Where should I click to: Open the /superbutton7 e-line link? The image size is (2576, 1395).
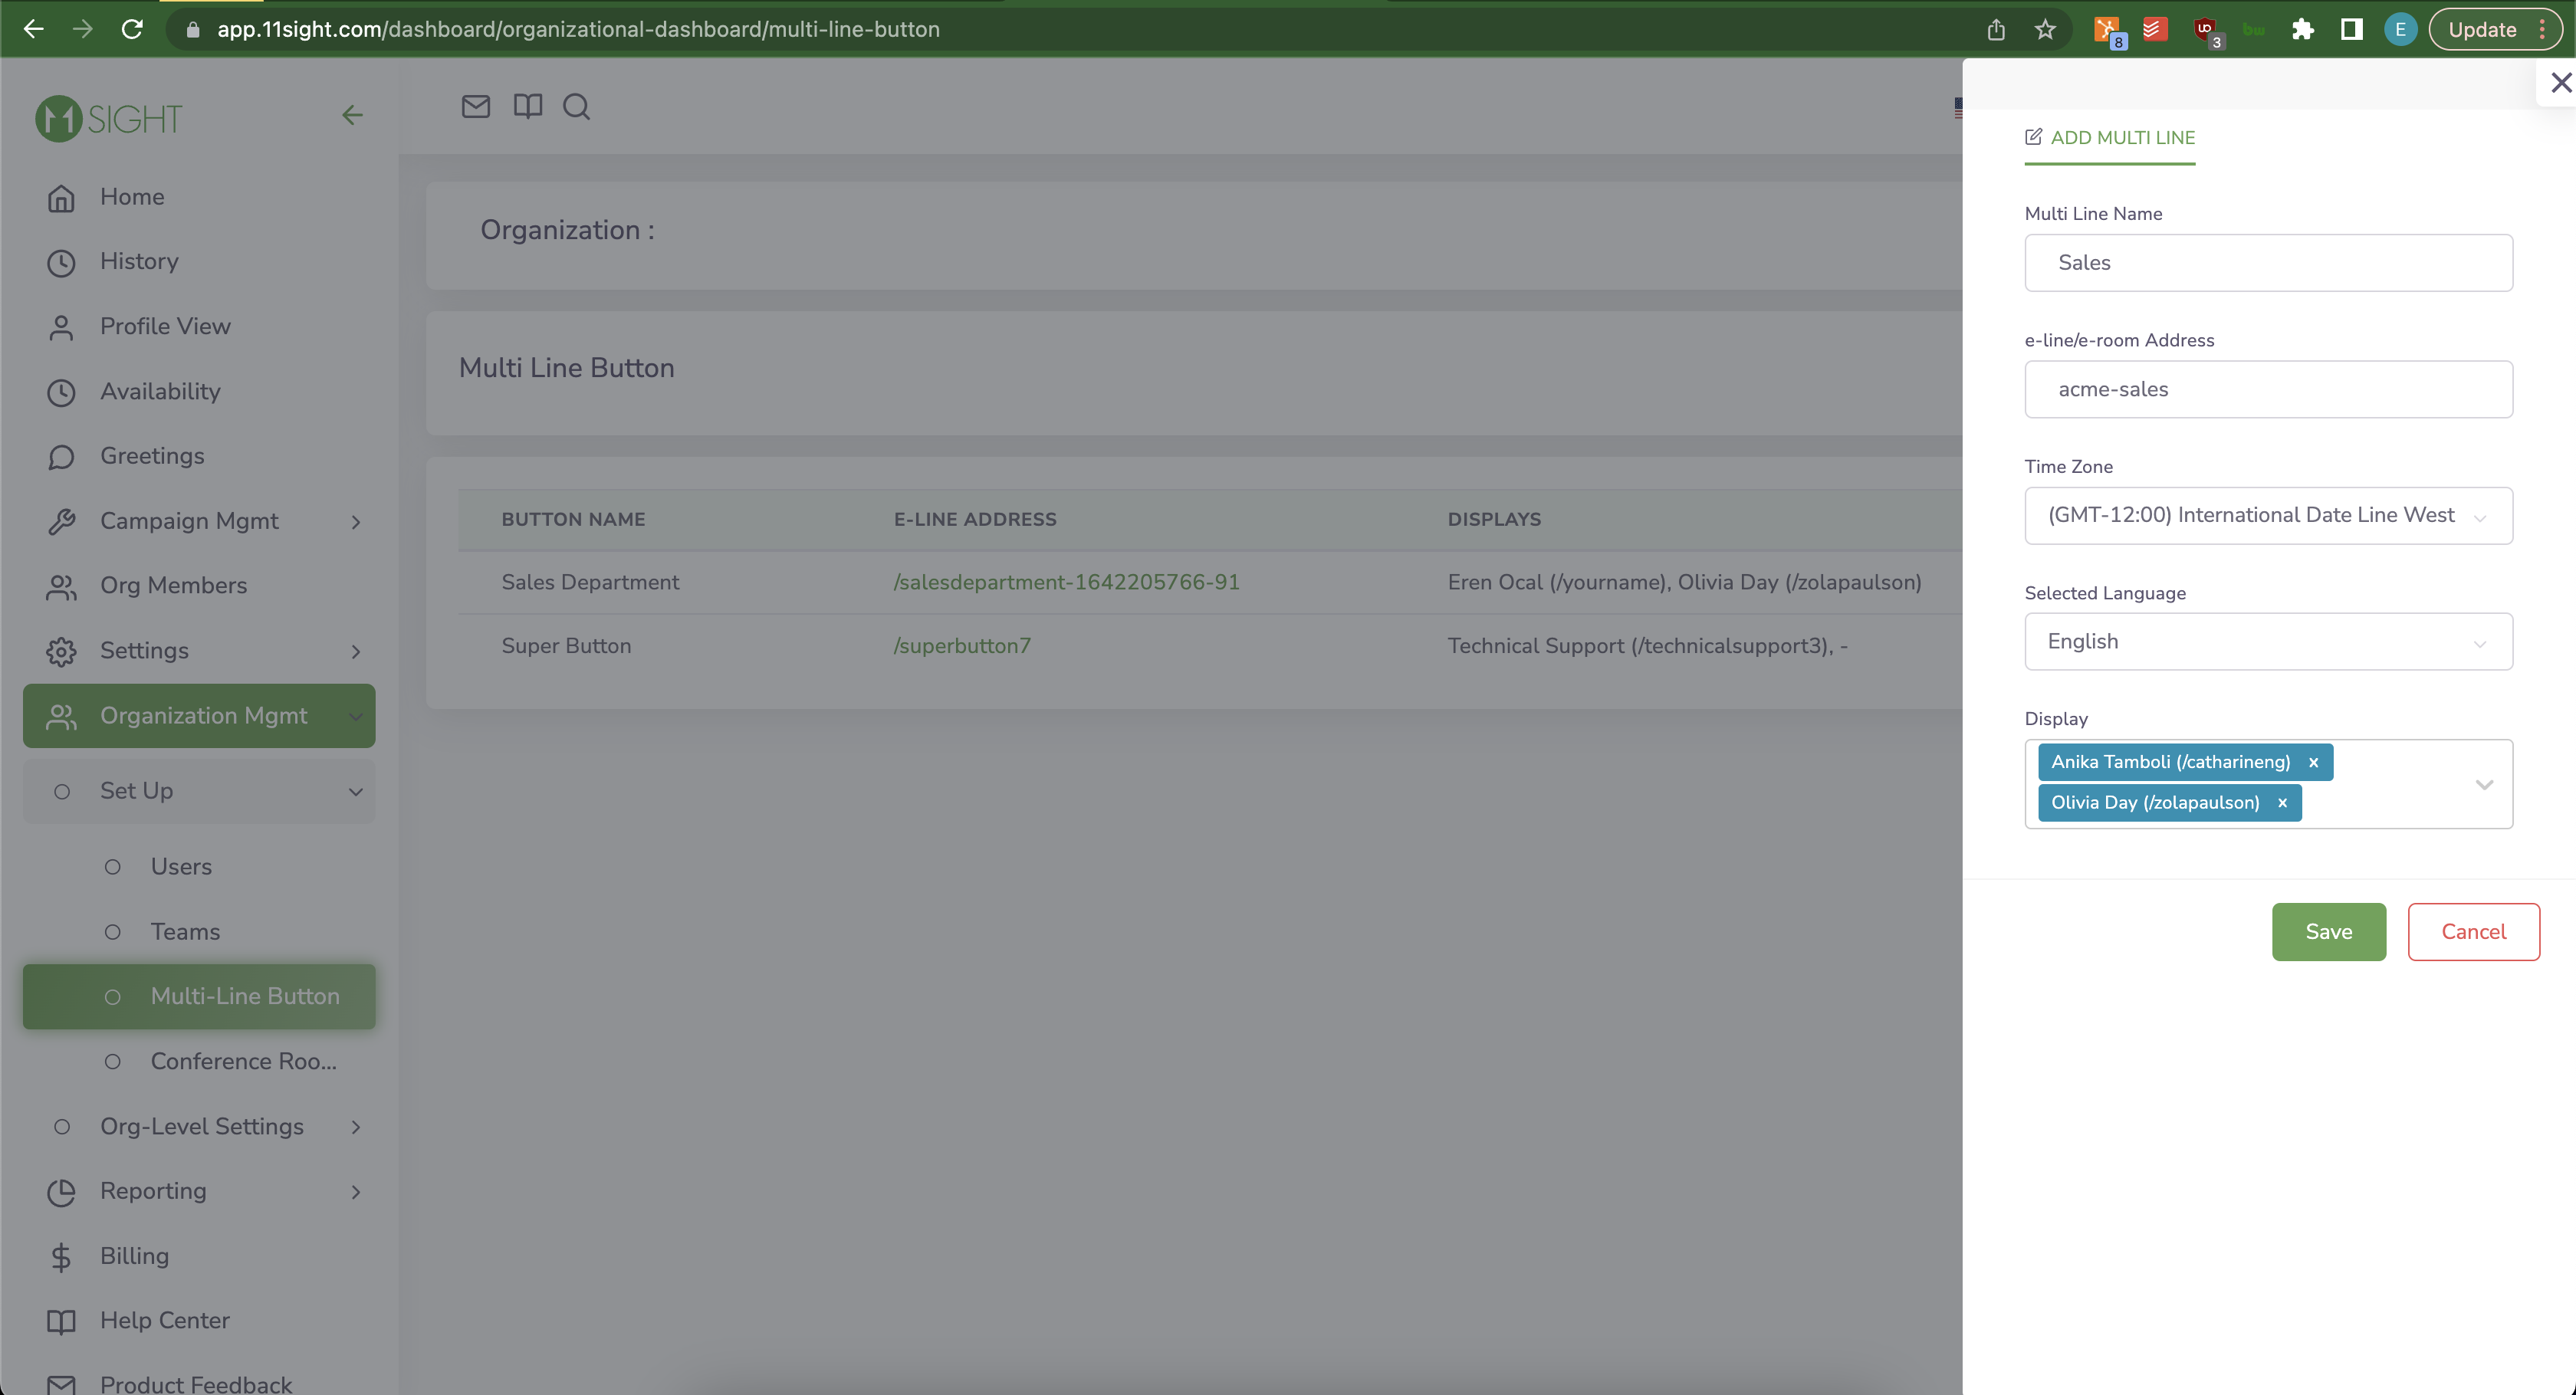click(962, 646)
